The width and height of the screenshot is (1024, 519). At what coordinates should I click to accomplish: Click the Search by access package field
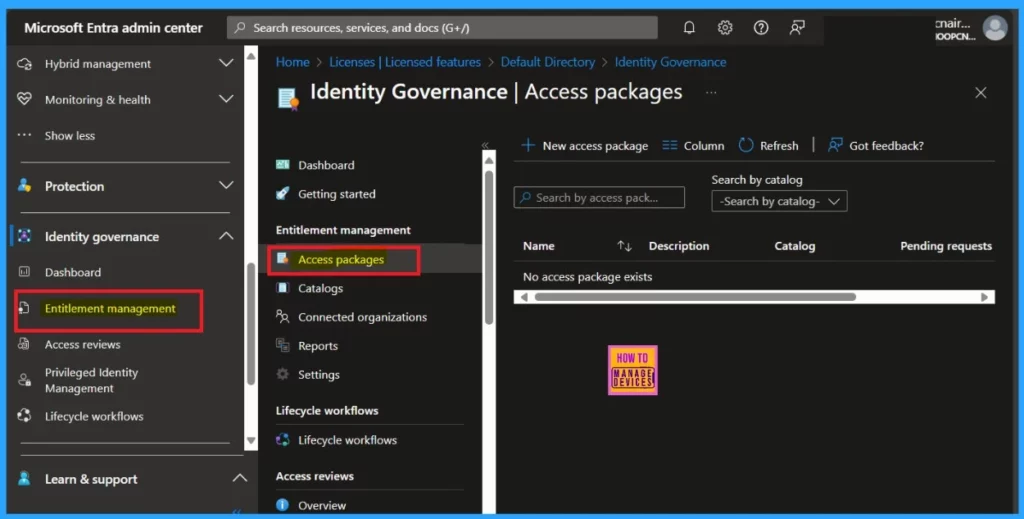599,197
